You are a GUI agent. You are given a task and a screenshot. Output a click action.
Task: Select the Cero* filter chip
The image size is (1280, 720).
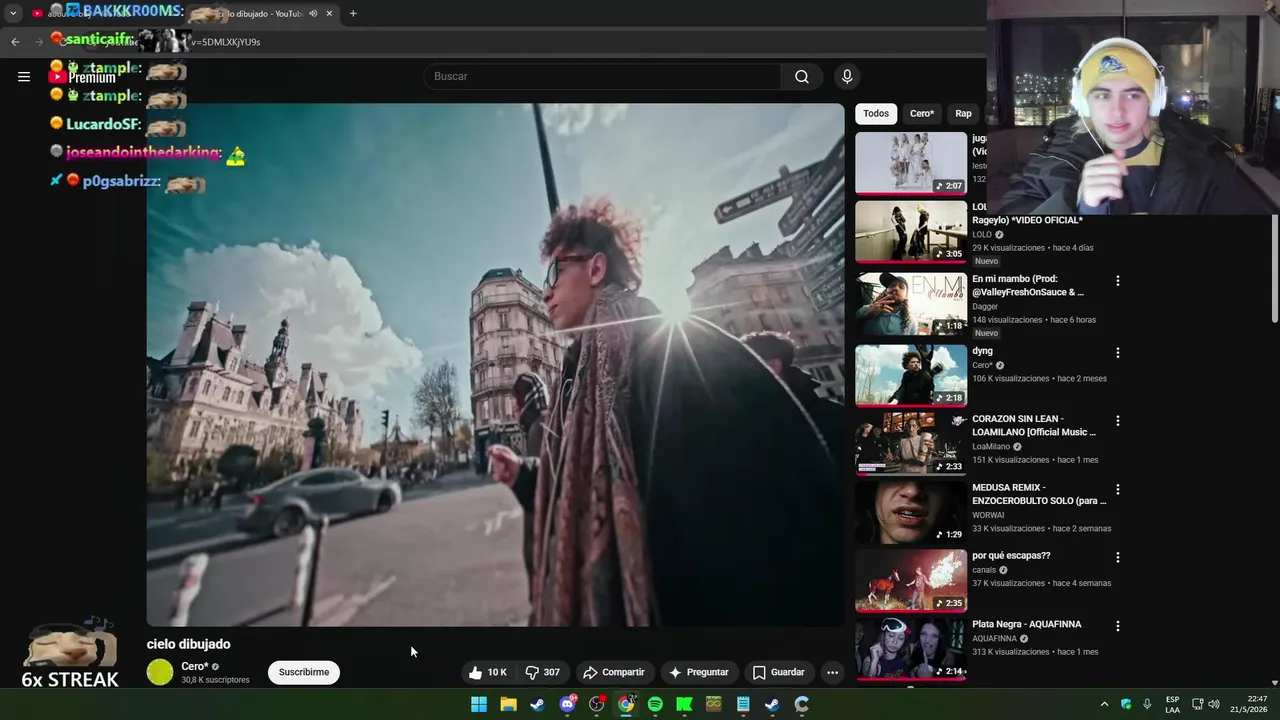tap(922, 114)
